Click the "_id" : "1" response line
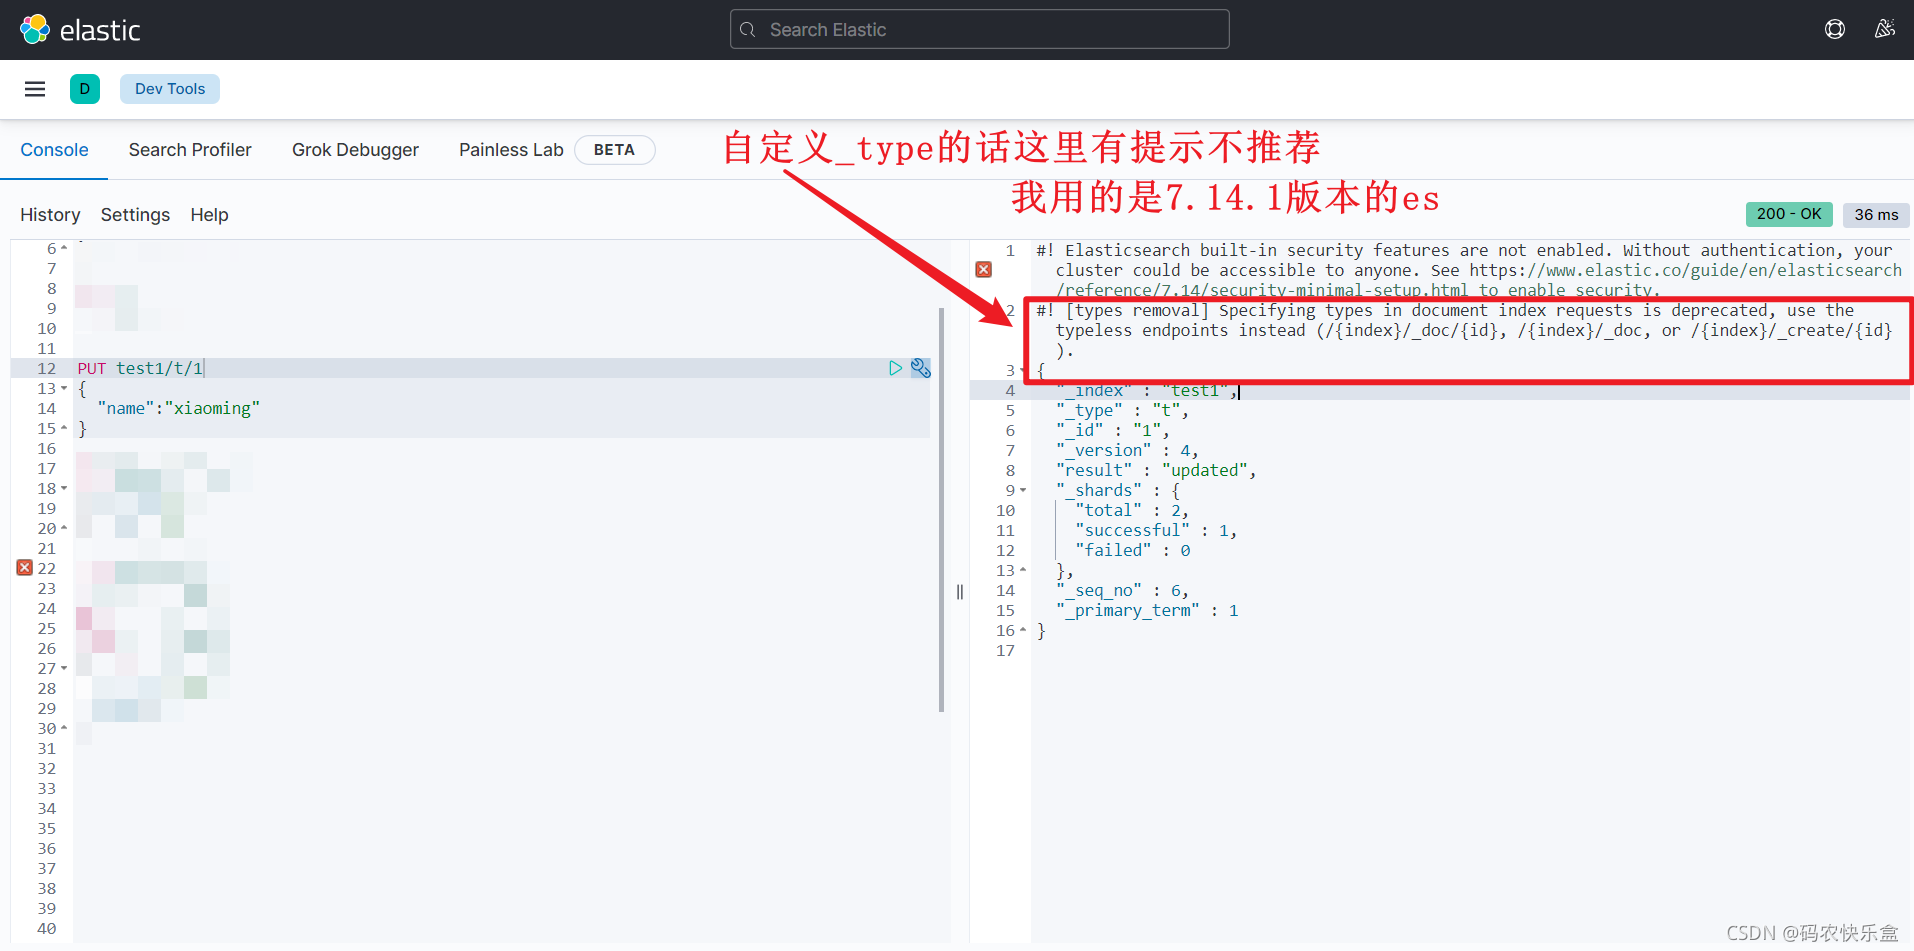This screenshot has width=1914, height=951. pyautogui.click(x=1113, y=430)
